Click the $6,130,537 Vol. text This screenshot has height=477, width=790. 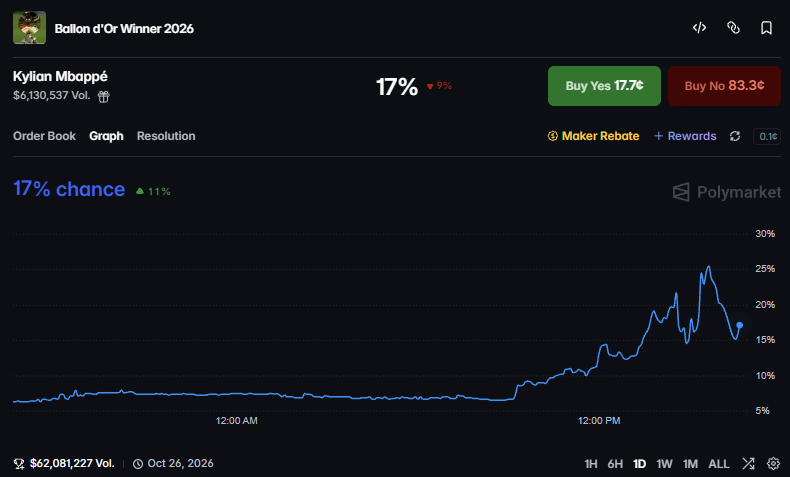[x=51, y=95]
